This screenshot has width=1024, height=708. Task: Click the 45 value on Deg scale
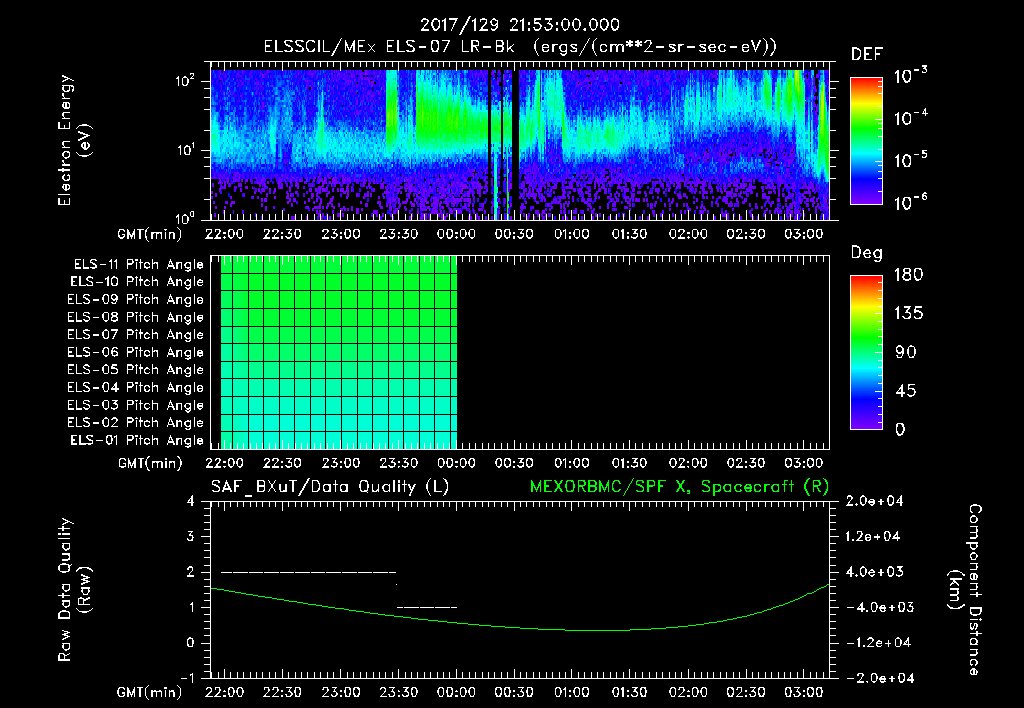[906, 391]
